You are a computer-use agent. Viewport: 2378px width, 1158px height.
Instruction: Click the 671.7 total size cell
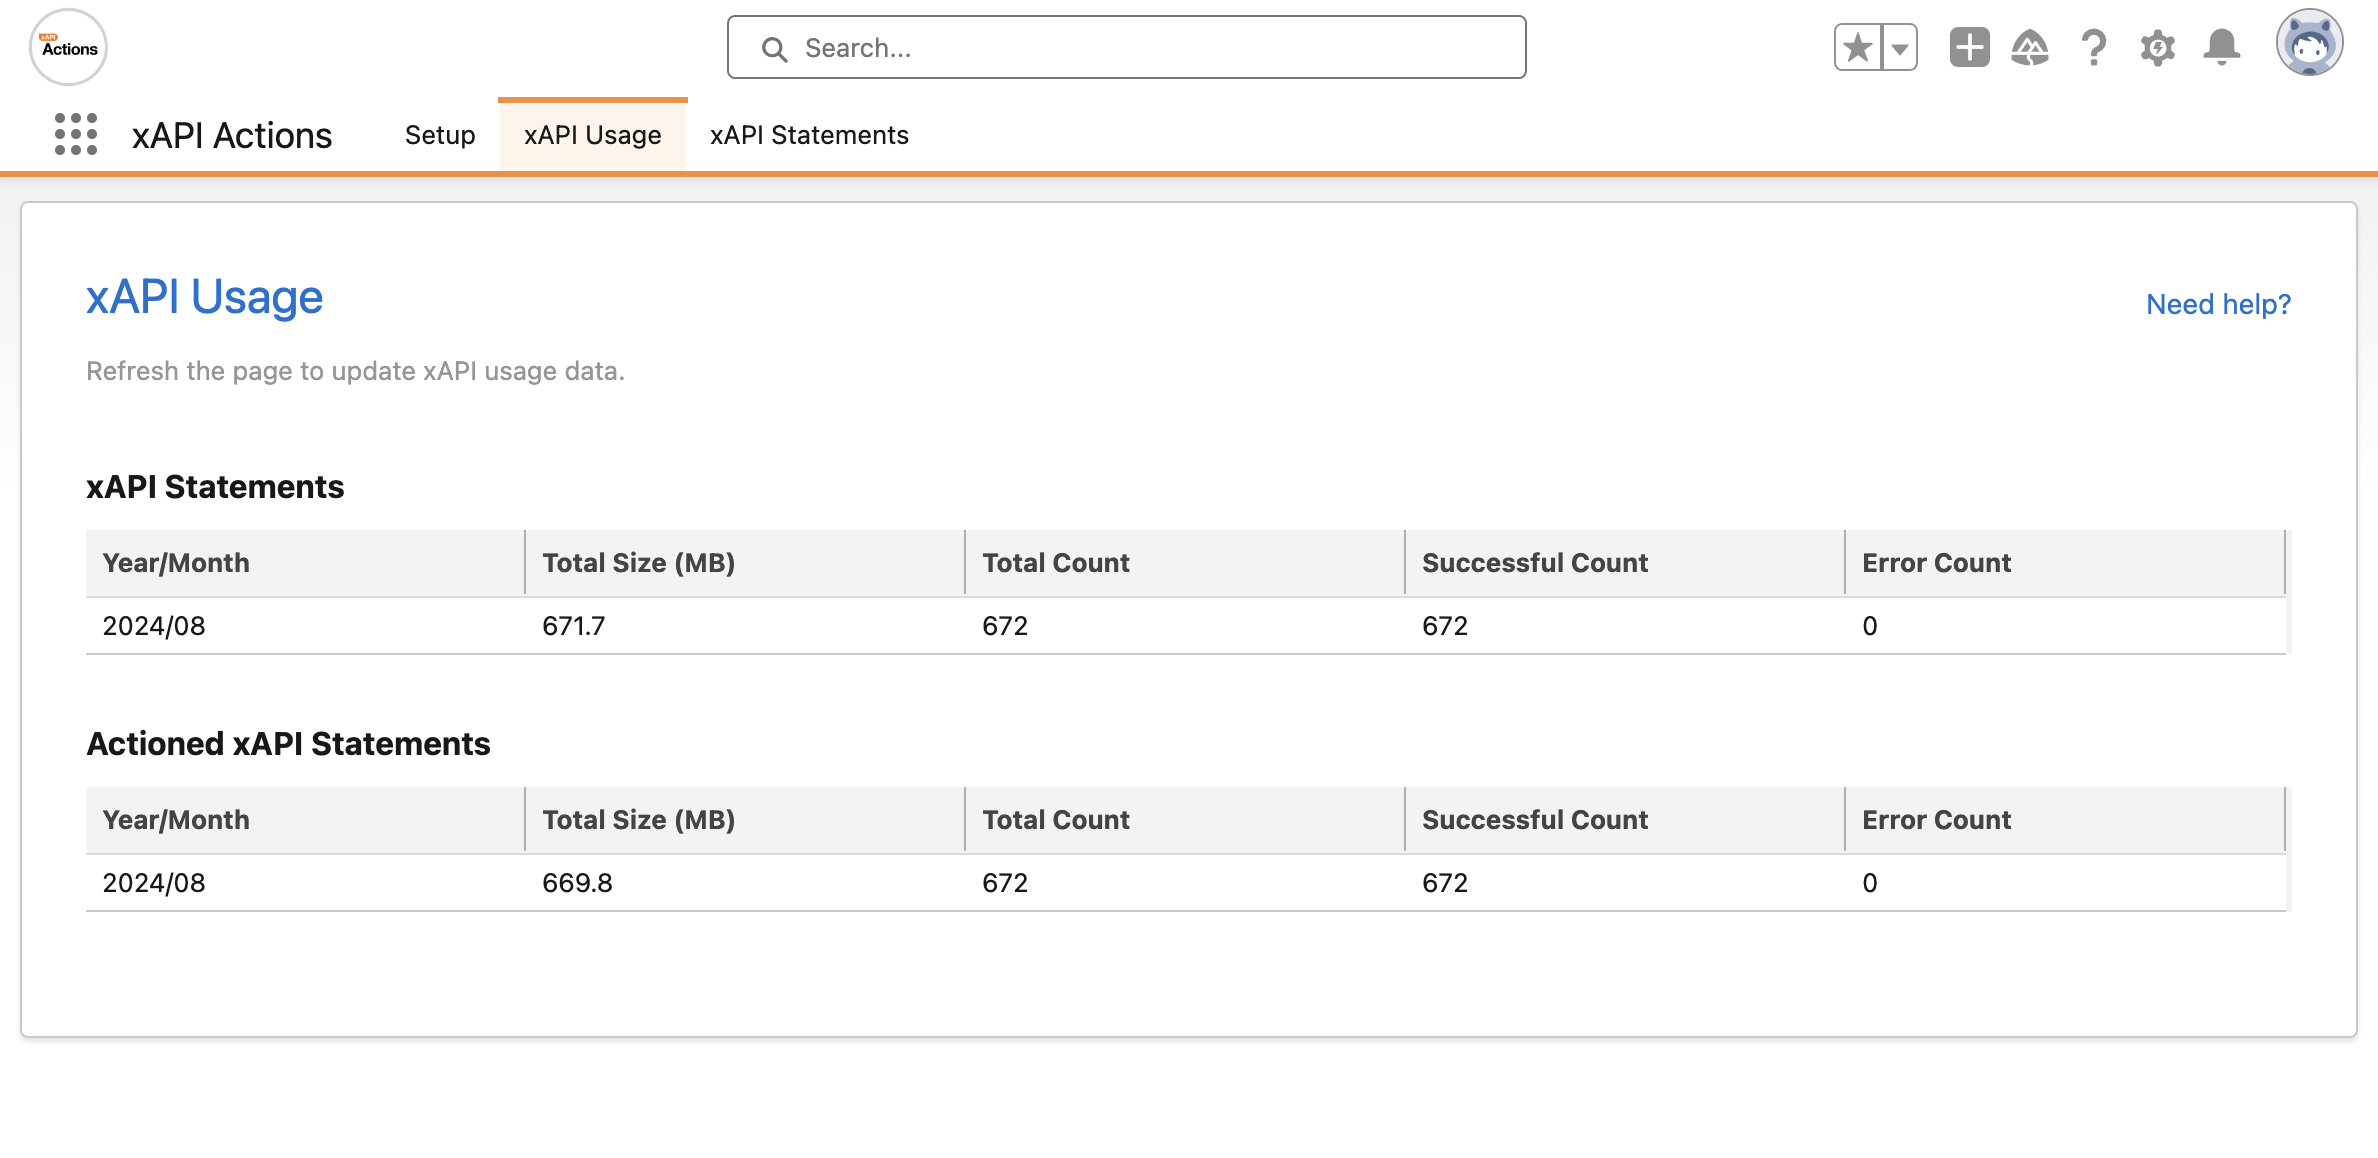click(x=574, y=626)
